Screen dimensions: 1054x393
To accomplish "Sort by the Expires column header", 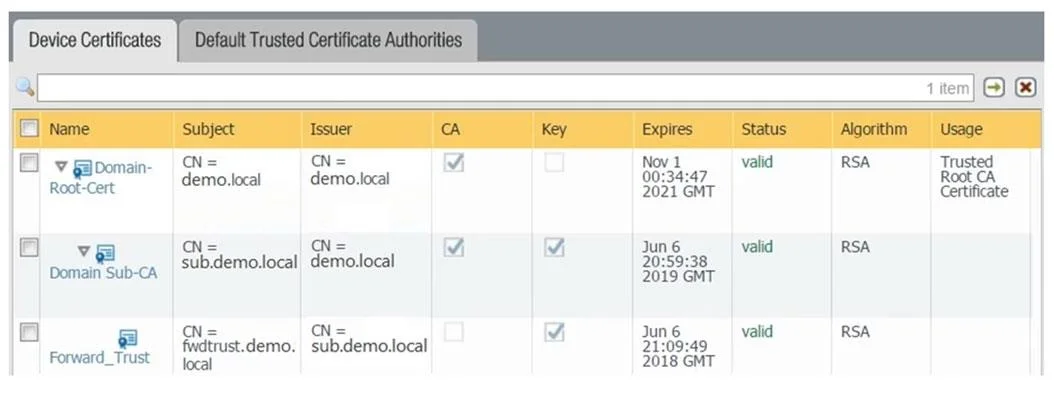I will pyautogui.click(x=667, y=129).
